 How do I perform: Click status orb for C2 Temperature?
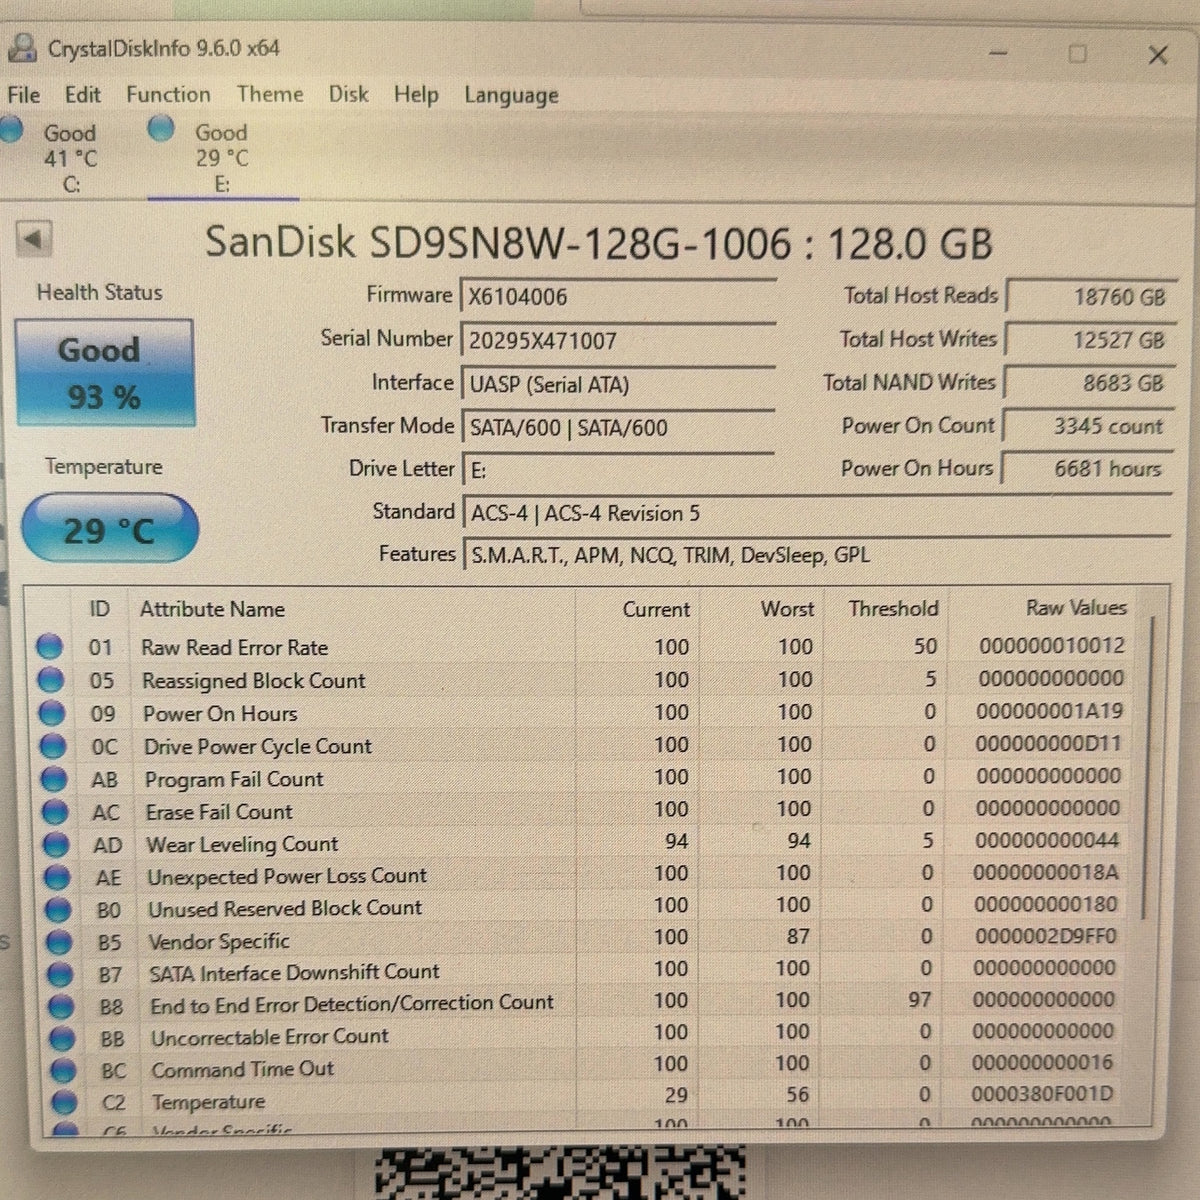click(64, 1103)
